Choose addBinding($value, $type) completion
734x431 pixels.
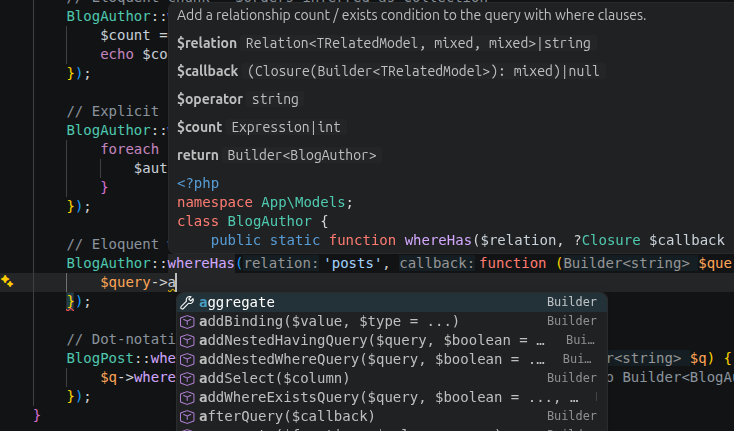392,321
